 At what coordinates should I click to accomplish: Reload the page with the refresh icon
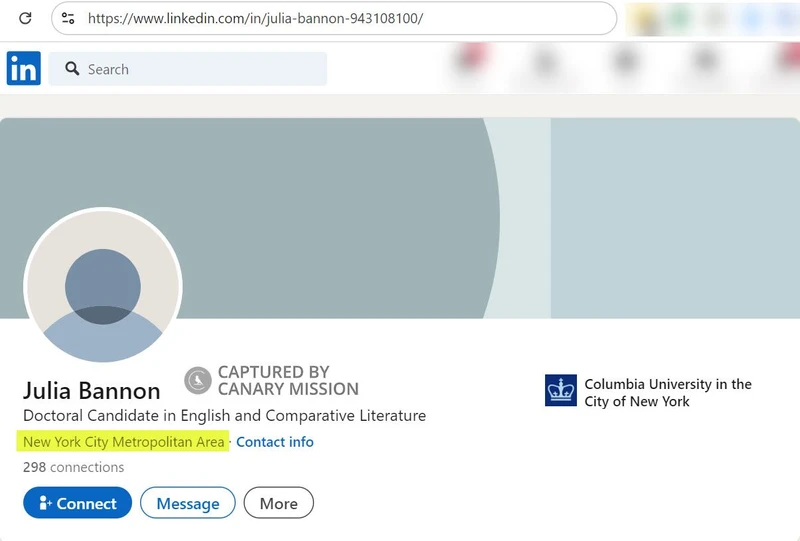[25, 18]
